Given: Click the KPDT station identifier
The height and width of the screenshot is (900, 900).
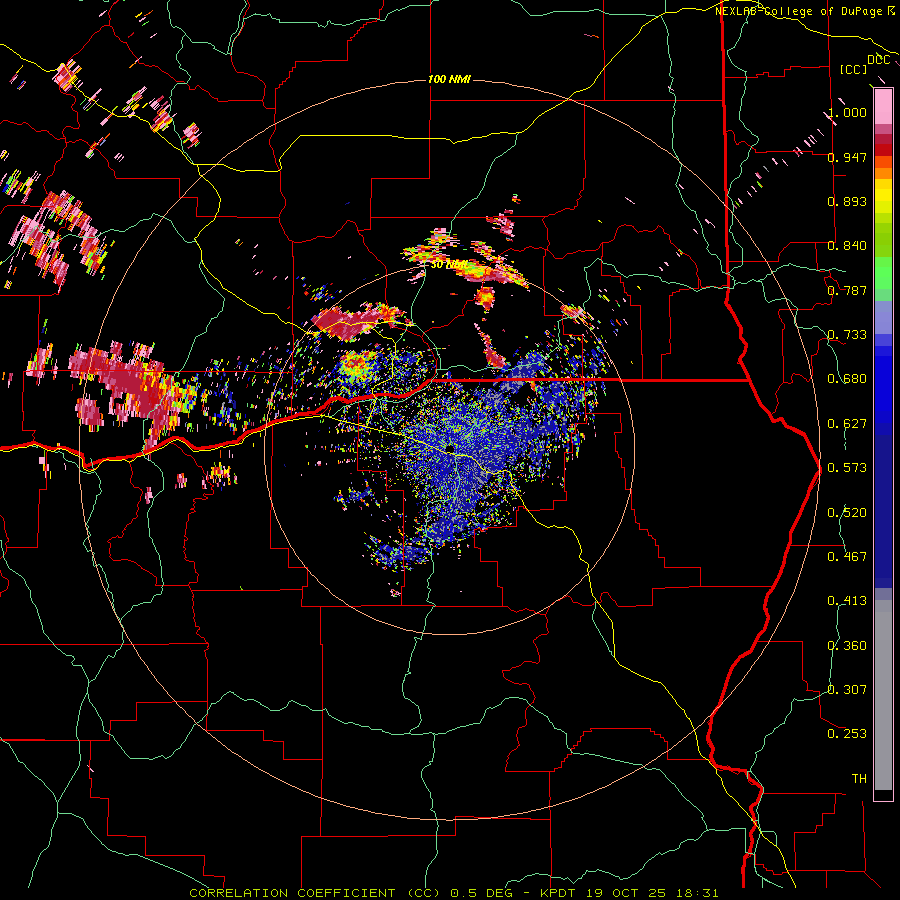Looking at the screenshot, I should tap(560, 893).
